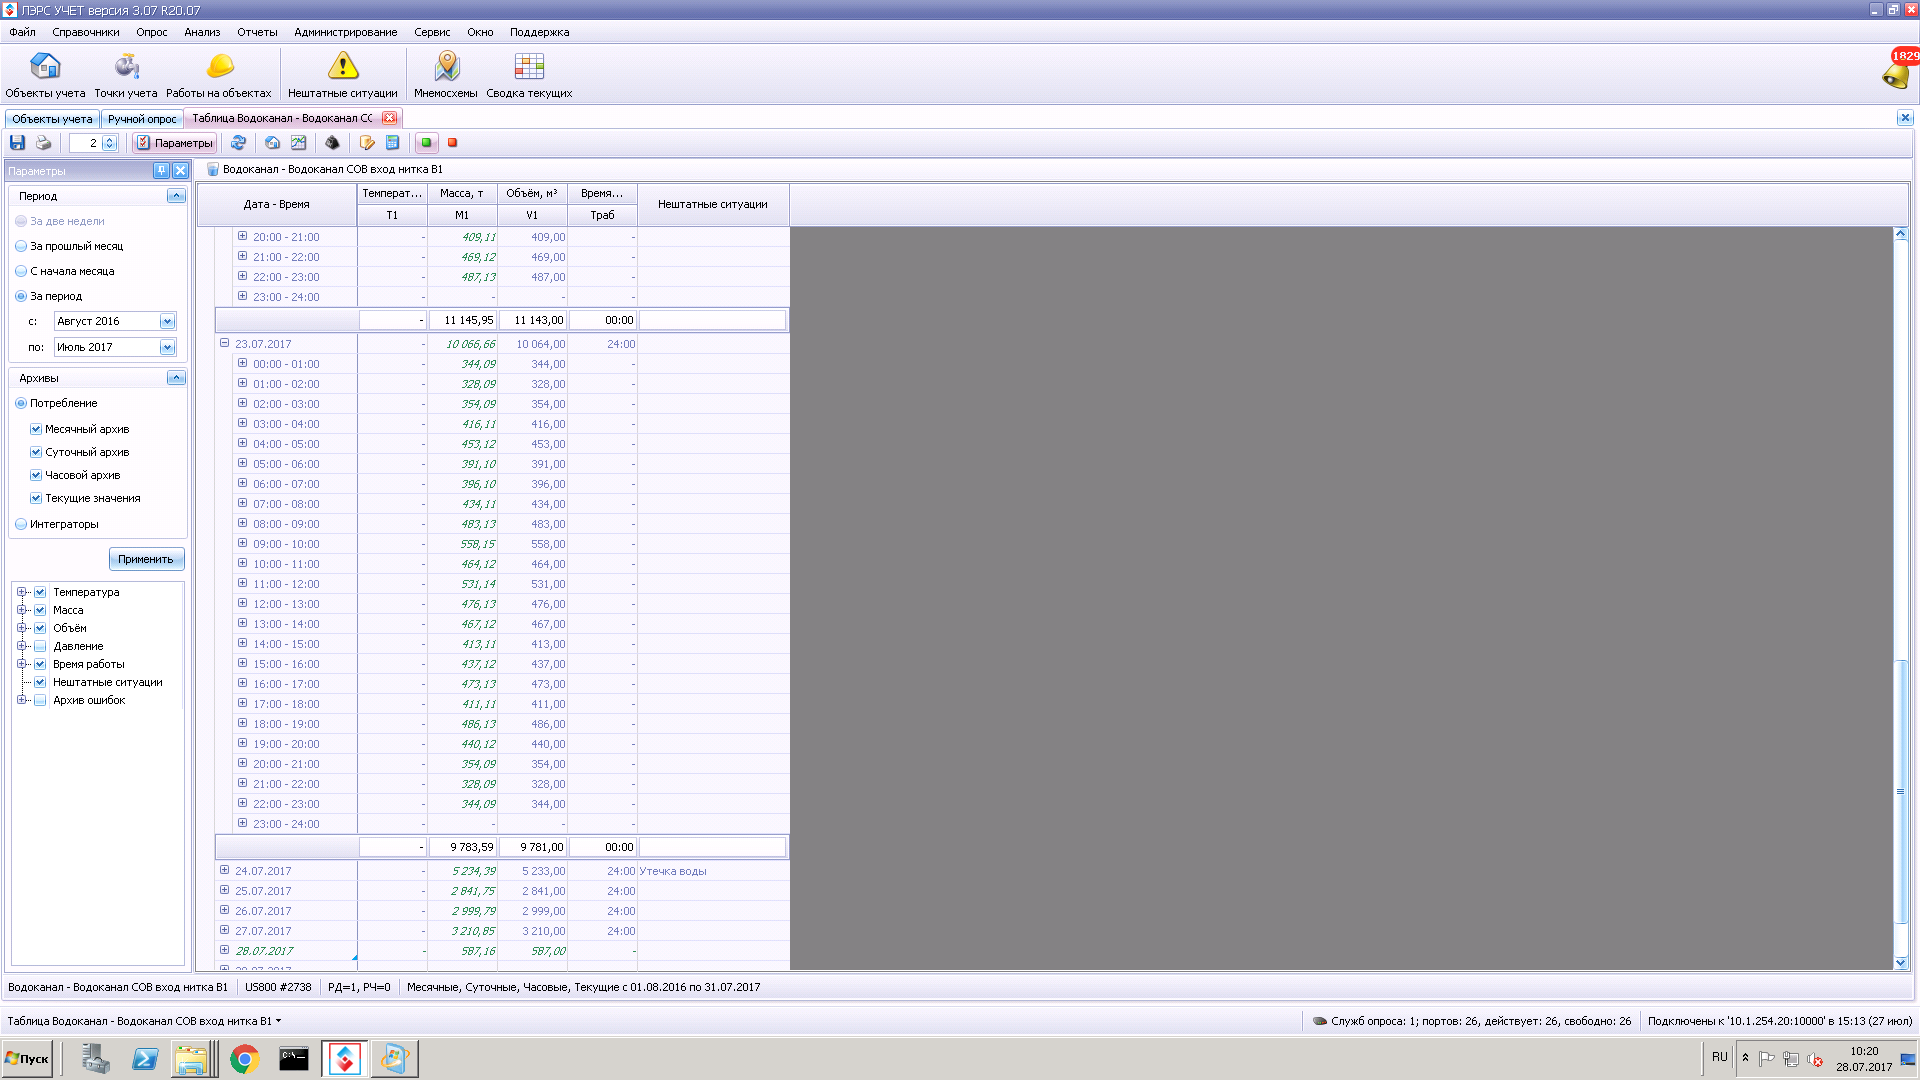The height and width of the screenshot is (1080, 1920).
Task: Click the scrollbar down arrow of table
Action: 1901,962
